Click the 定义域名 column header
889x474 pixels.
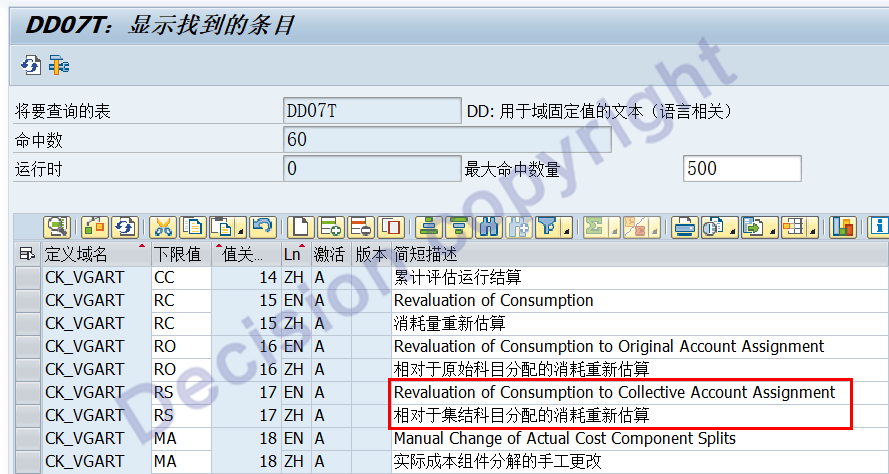(x=90, y=254)
